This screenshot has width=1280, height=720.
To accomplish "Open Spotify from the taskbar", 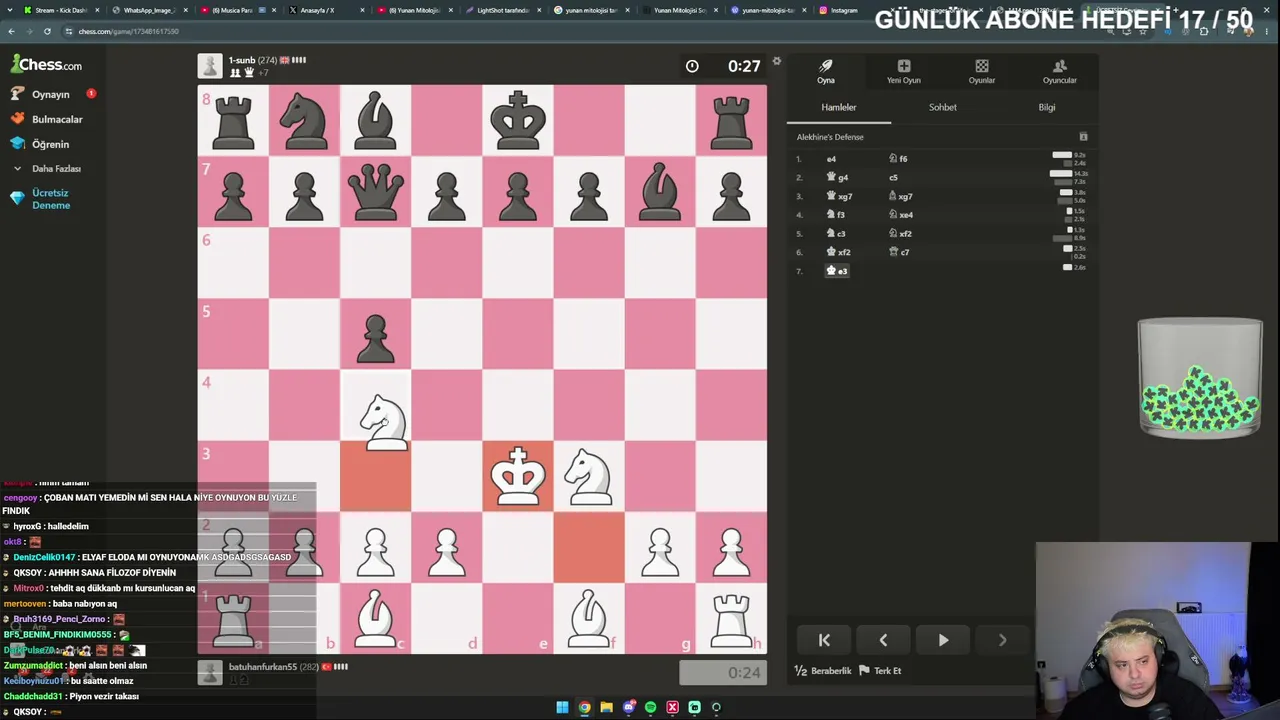I will click(650, 708).
